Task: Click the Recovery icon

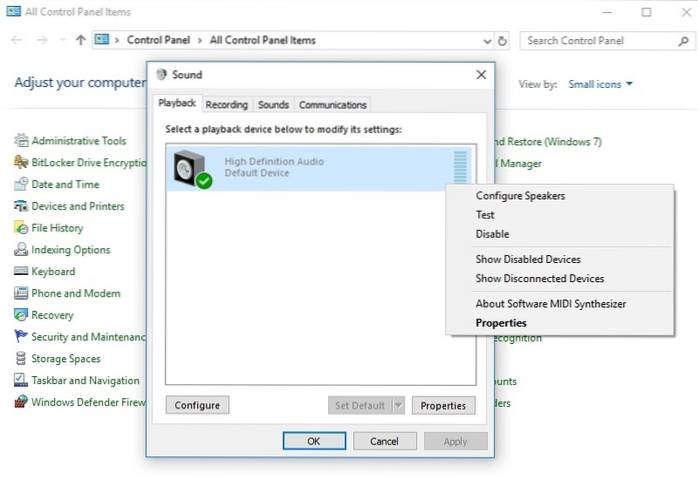Action: click(21, 315)
